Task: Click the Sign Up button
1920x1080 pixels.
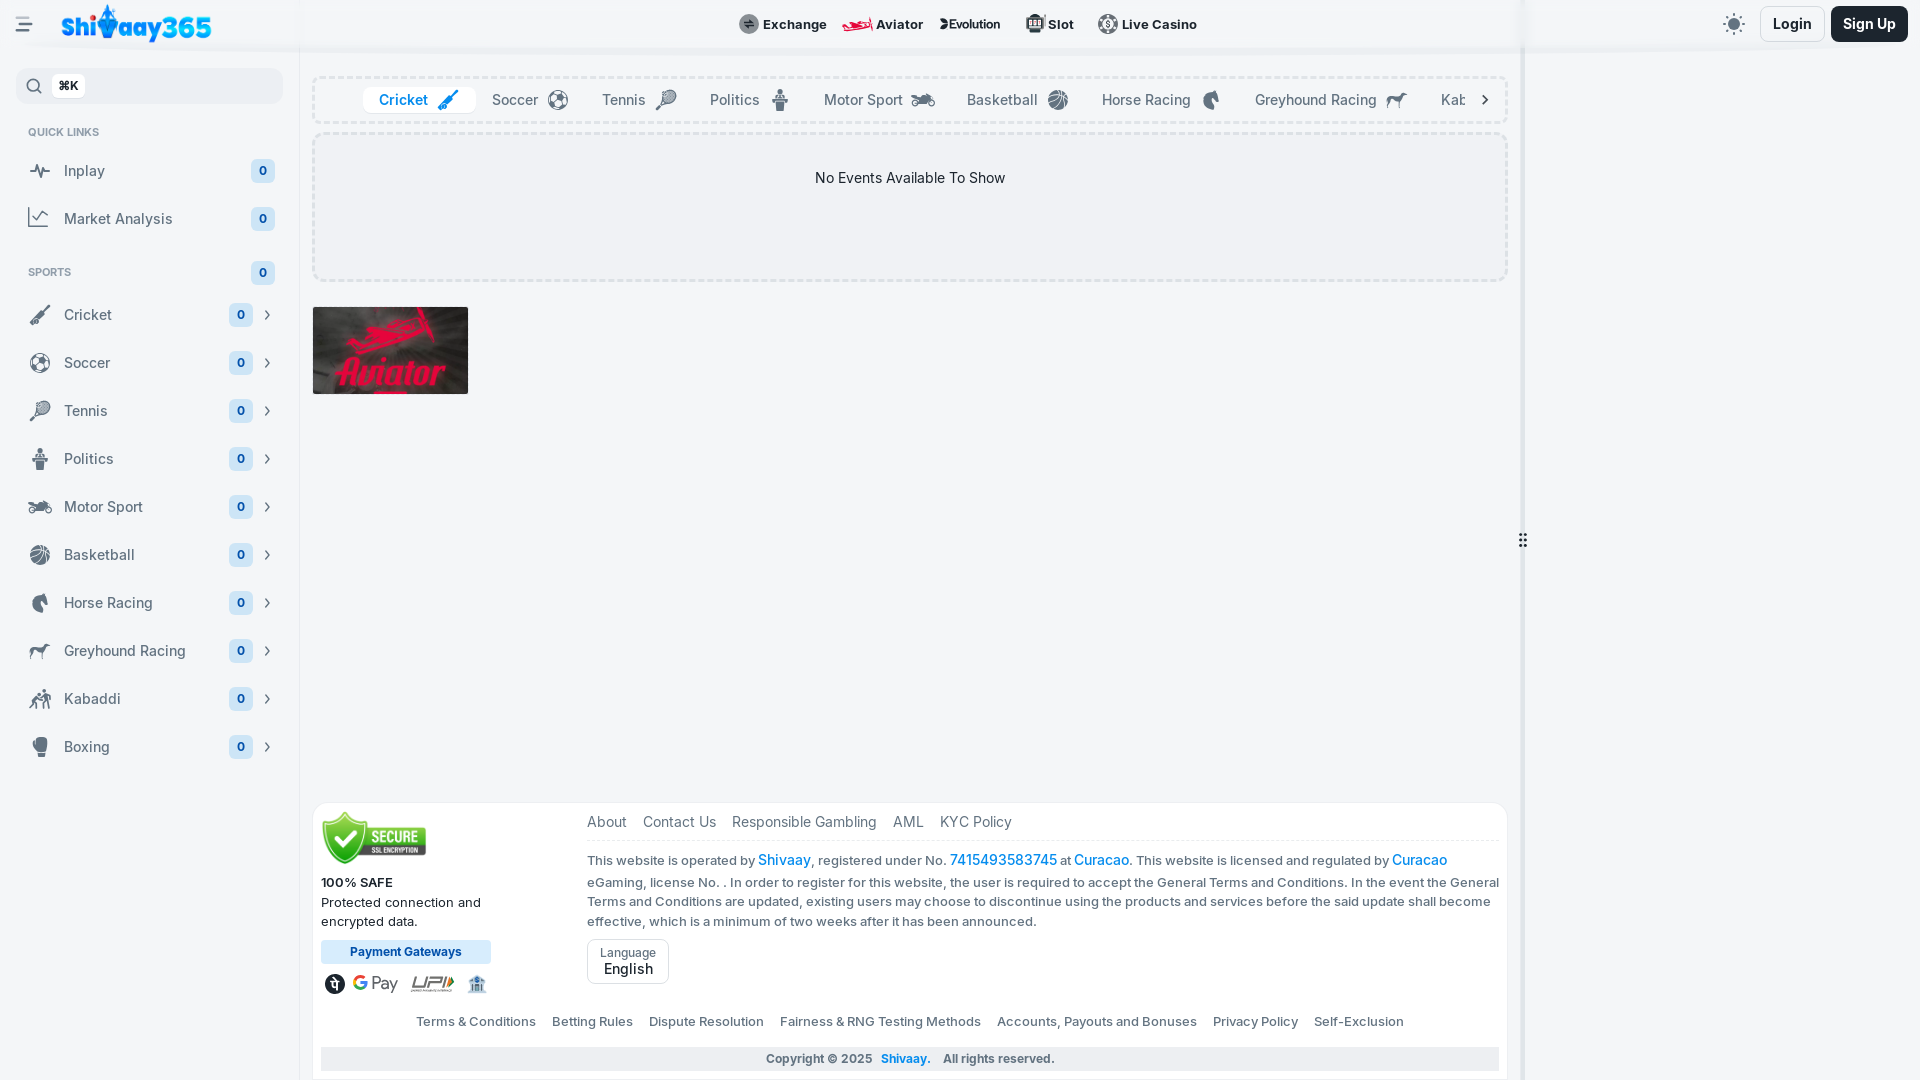Action: click(1869, 24)
